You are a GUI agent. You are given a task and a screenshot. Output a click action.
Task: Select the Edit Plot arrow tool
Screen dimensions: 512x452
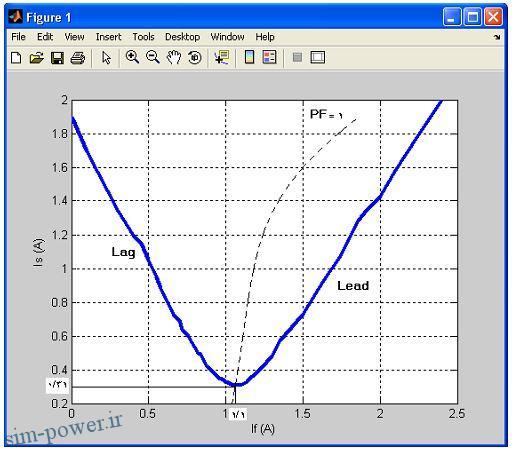pos(106,58)
